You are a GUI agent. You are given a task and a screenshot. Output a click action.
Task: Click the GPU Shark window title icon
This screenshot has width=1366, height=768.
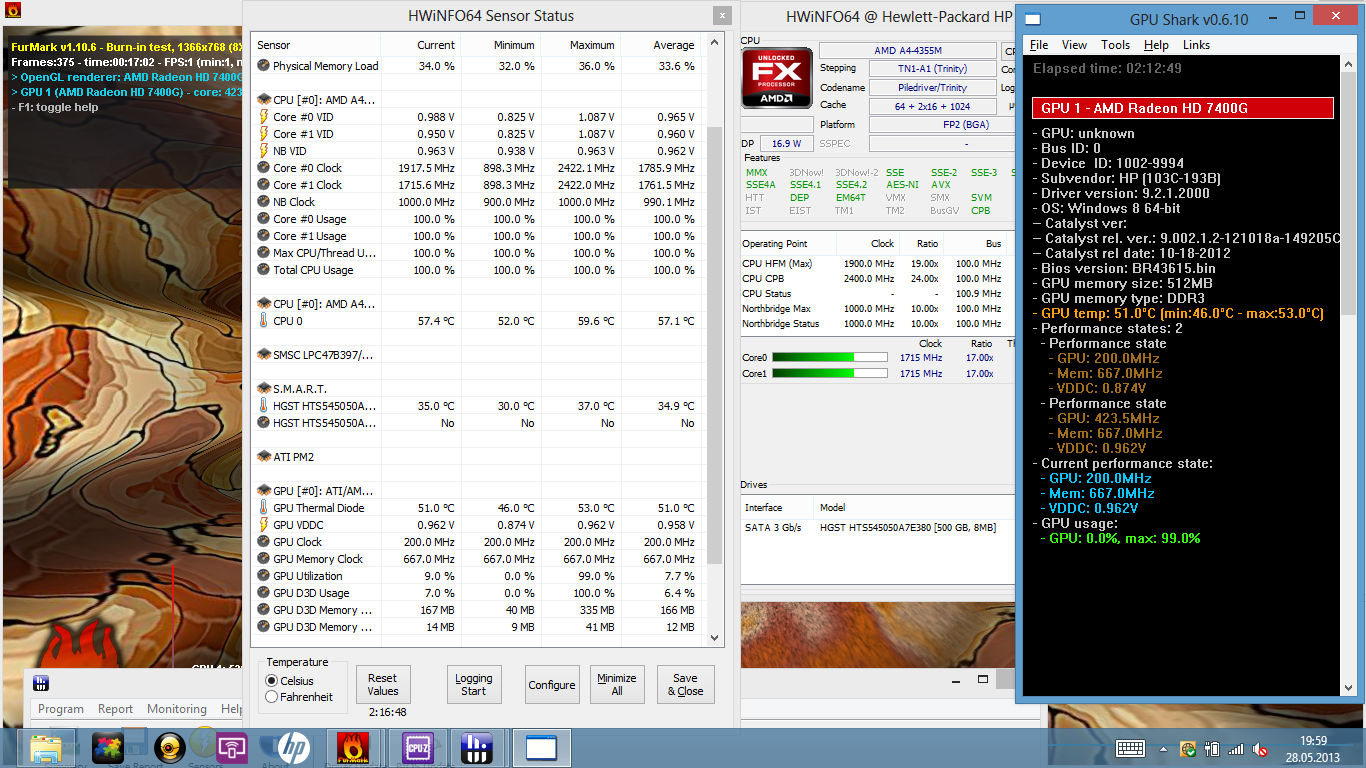pyautogui.click(x=1034, y=19)
